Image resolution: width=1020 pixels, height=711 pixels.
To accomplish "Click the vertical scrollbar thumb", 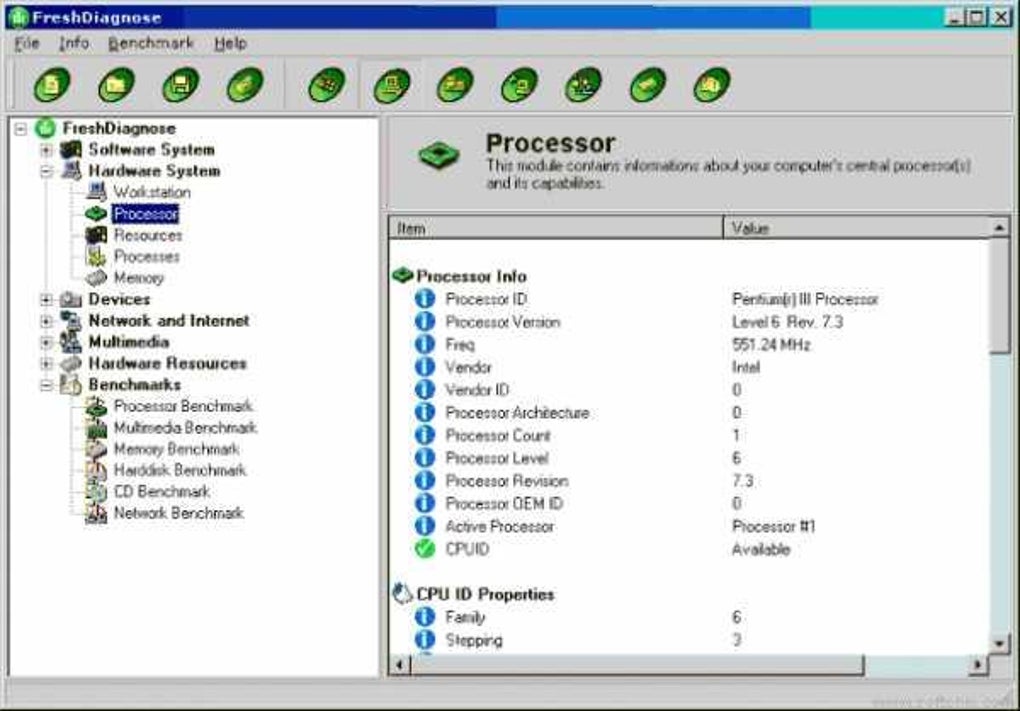I will (x=999, y=295).
